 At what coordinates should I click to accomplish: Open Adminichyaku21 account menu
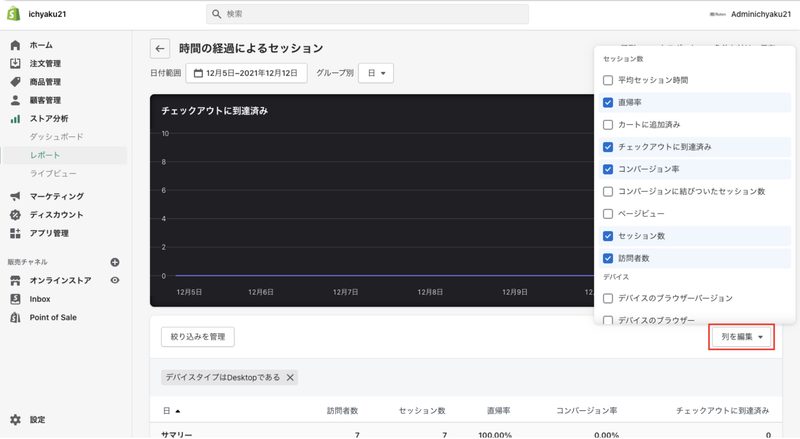(x=750, y=14)
